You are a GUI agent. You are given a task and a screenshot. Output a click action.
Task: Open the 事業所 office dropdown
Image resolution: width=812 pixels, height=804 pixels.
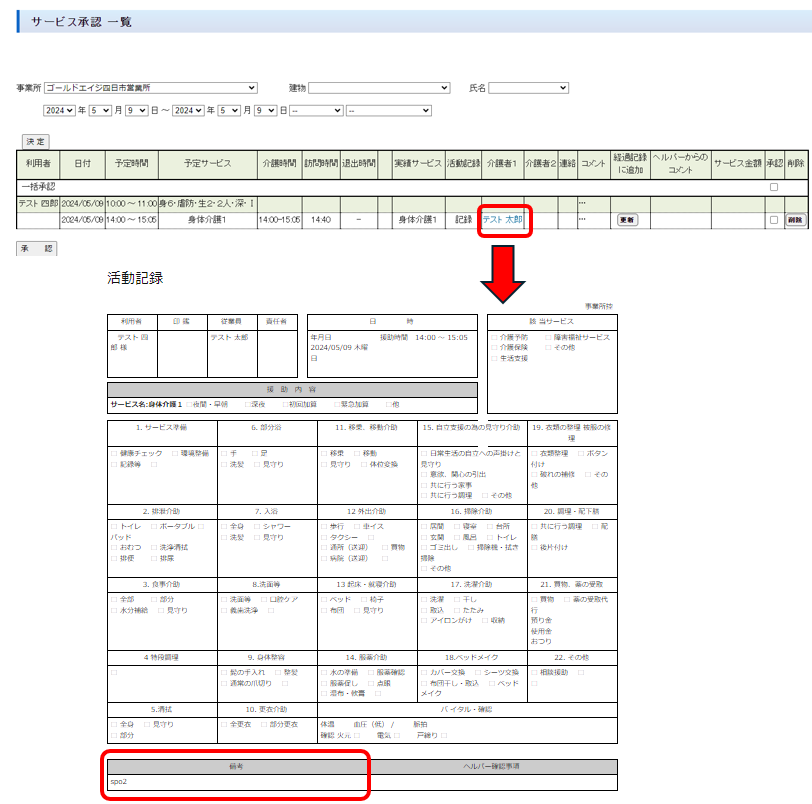coord(150,88)
